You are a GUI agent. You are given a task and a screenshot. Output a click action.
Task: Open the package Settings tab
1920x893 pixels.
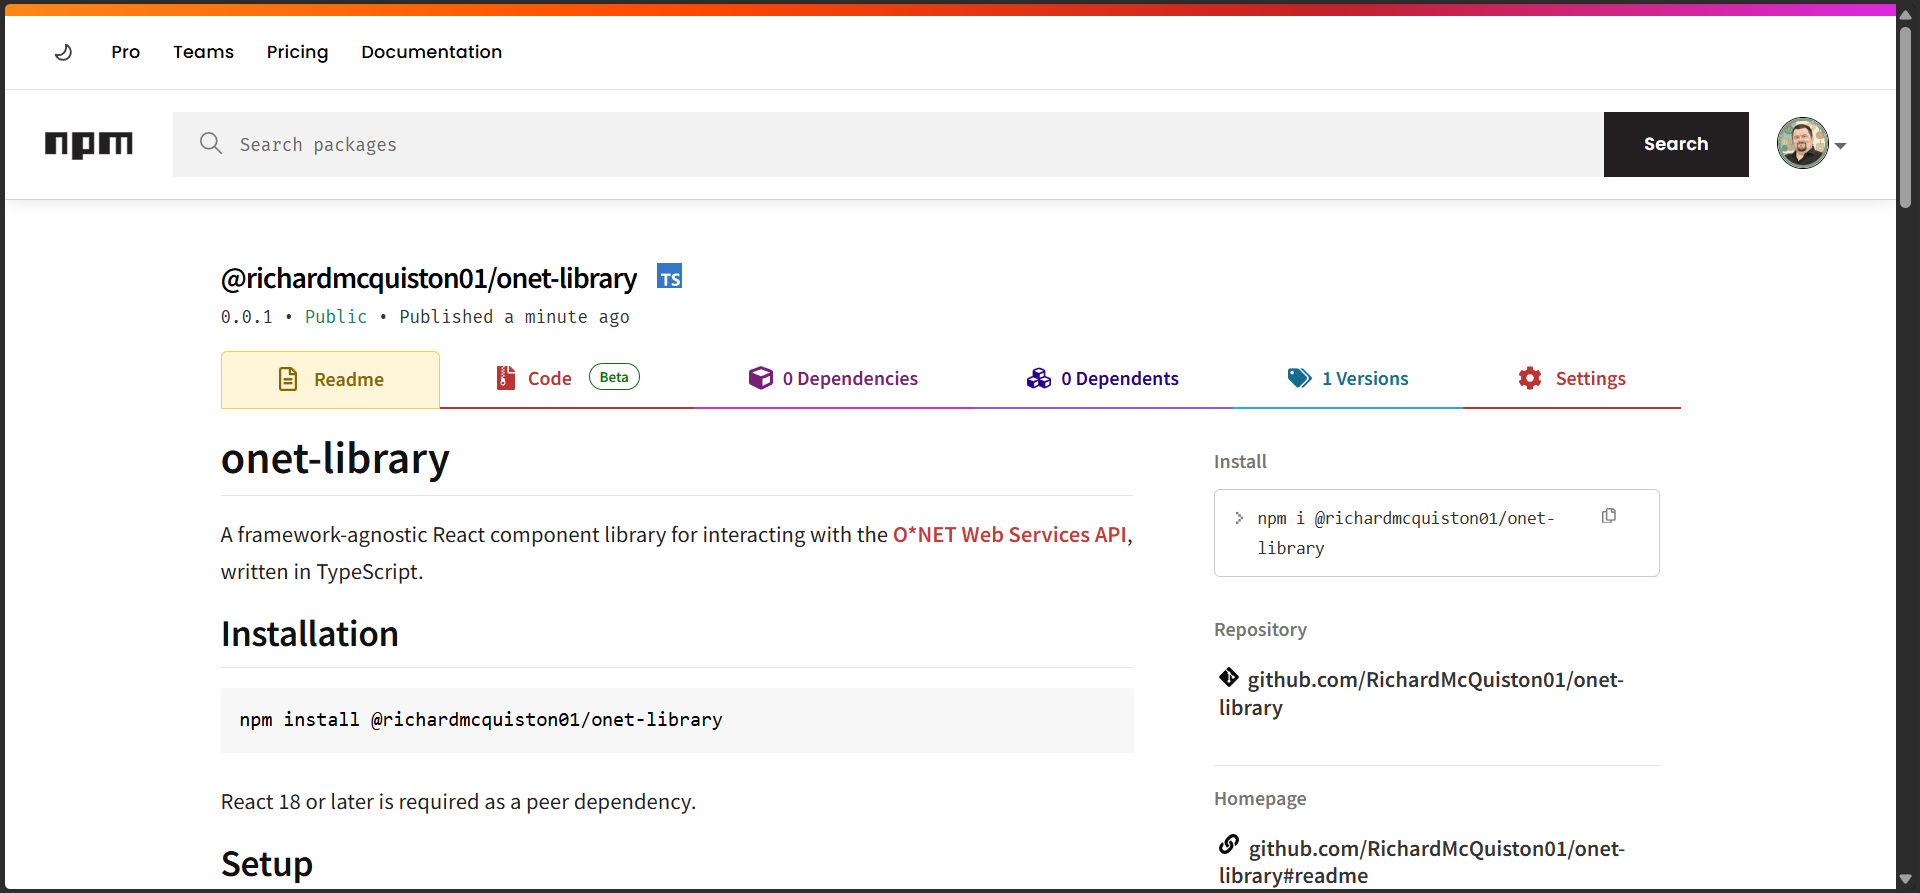click(x=1572, y=378)
